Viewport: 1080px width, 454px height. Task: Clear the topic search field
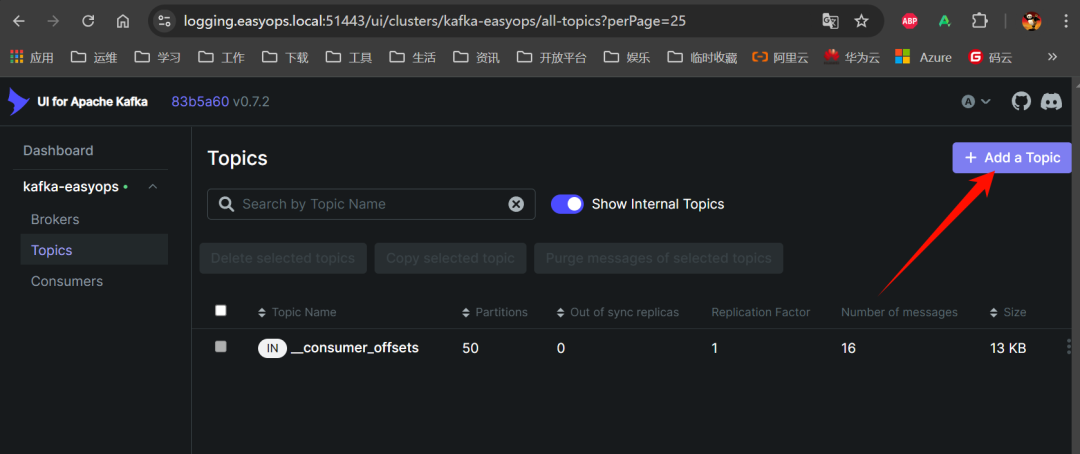click(516, 204)
